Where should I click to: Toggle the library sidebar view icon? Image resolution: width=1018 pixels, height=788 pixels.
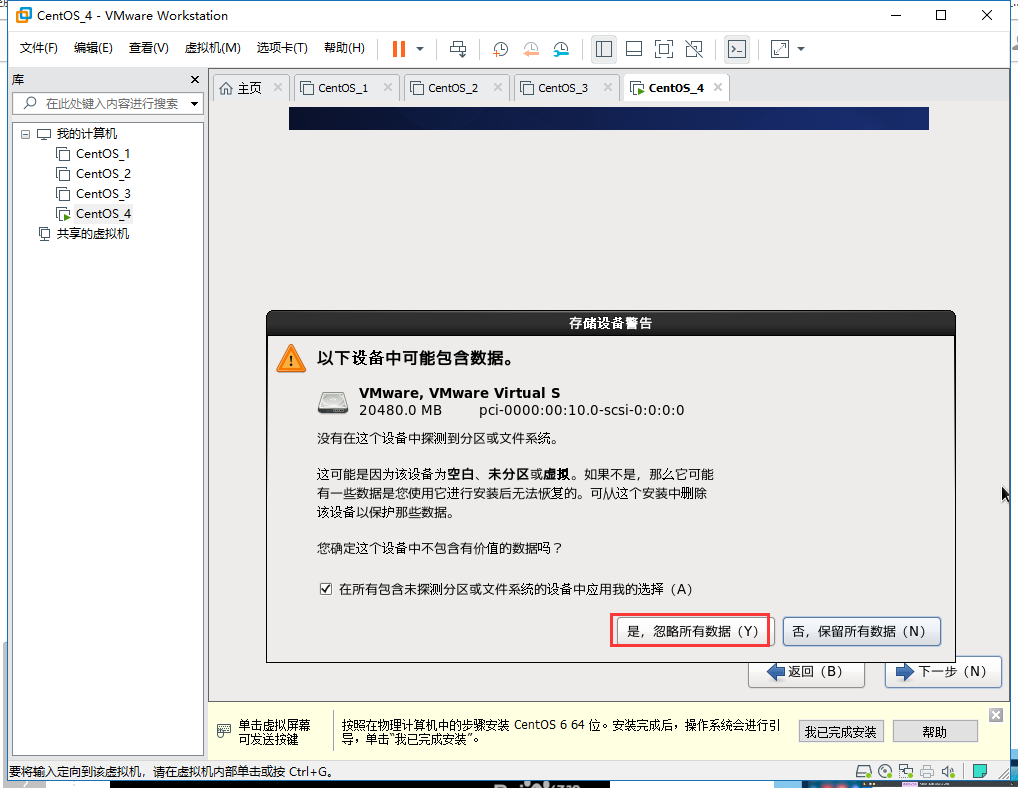click(604, 49)
